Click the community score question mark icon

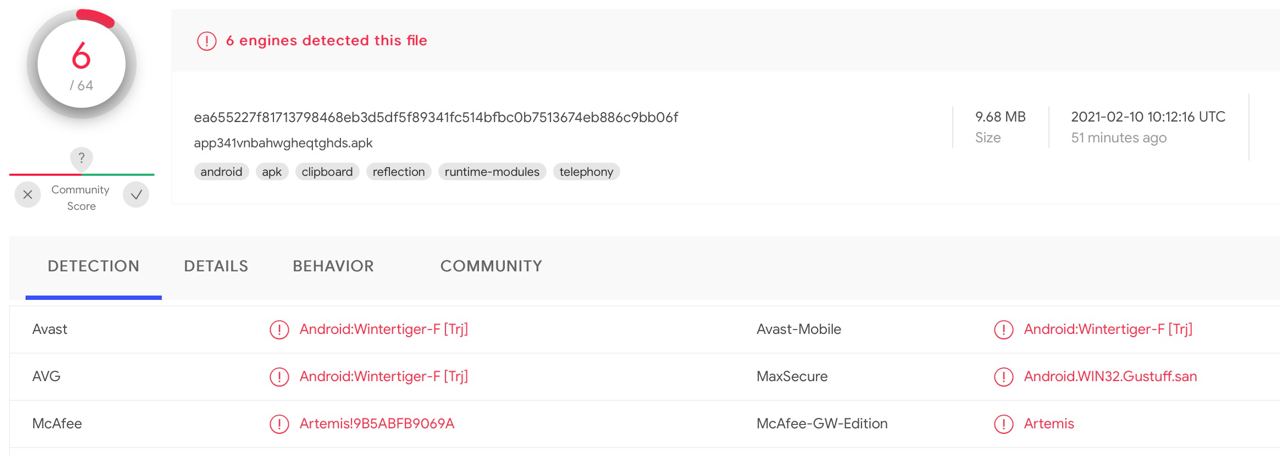pyautogui.click(x=82, y=158)
